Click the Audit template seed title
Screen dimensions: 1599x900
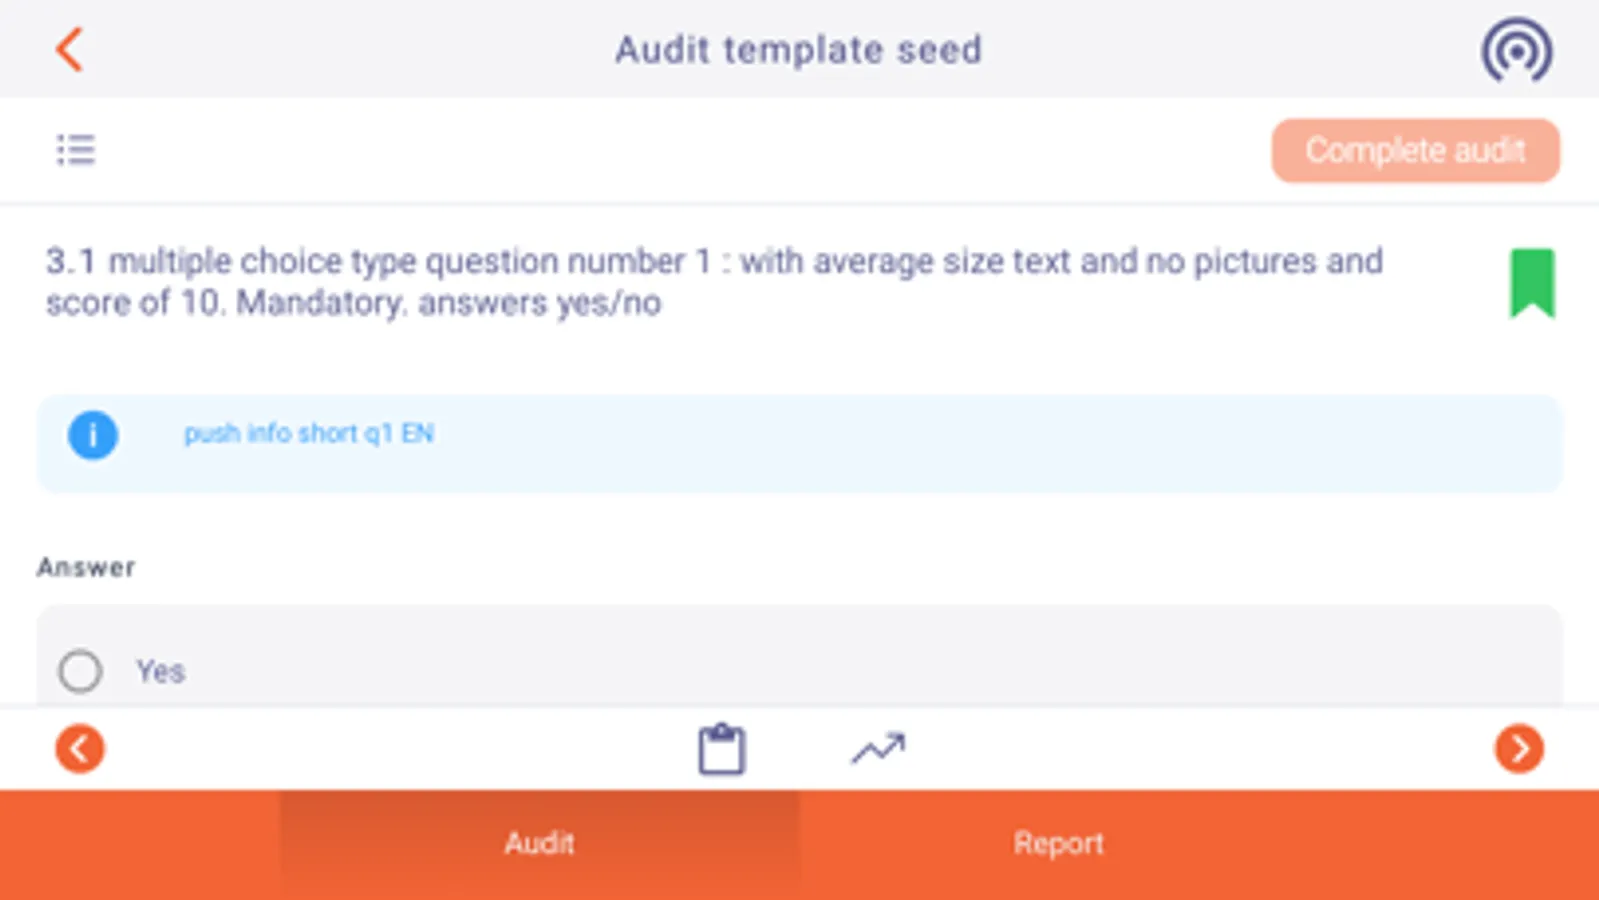pos(798,50)
